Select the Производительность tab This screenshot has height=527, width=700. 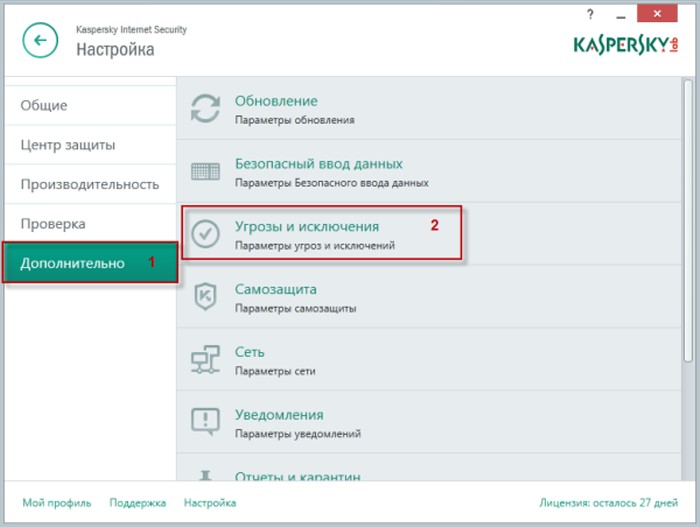click(x=90, y=184)
